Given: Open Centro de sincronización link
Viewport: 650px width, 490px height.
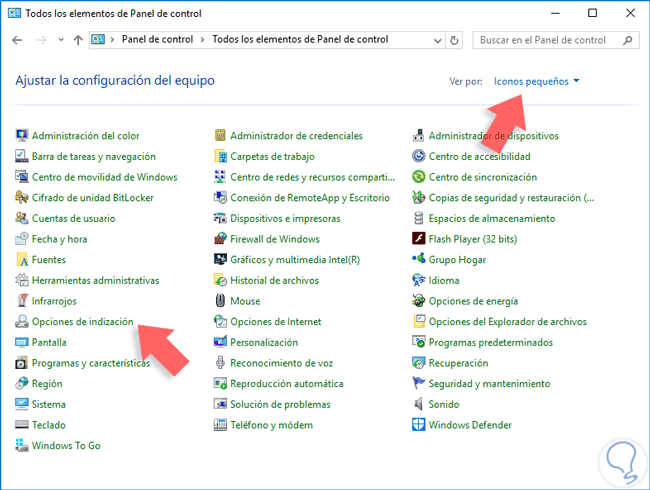Looking at the screenshot, I should (x=483, y=177).
